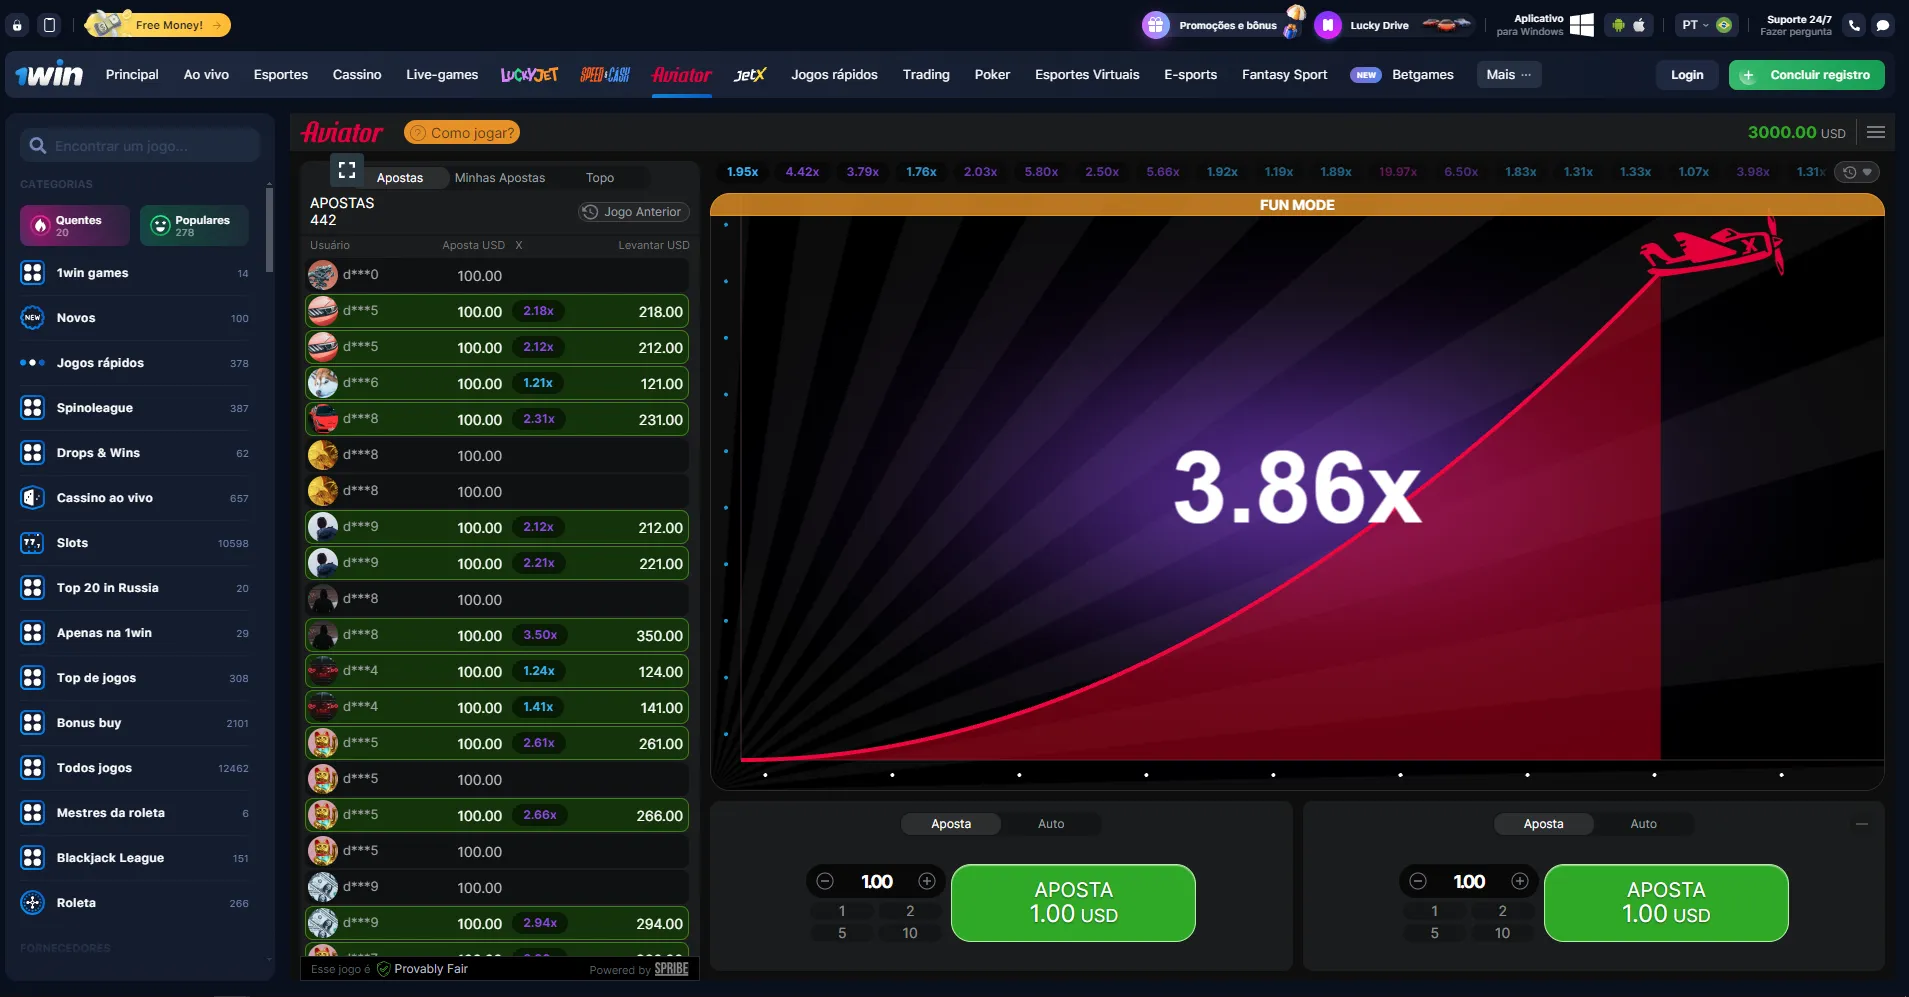Screen dimensions: 1909x997
Task: Open the Esportes section
Action: pyautogui.click(x=281, y=75)
